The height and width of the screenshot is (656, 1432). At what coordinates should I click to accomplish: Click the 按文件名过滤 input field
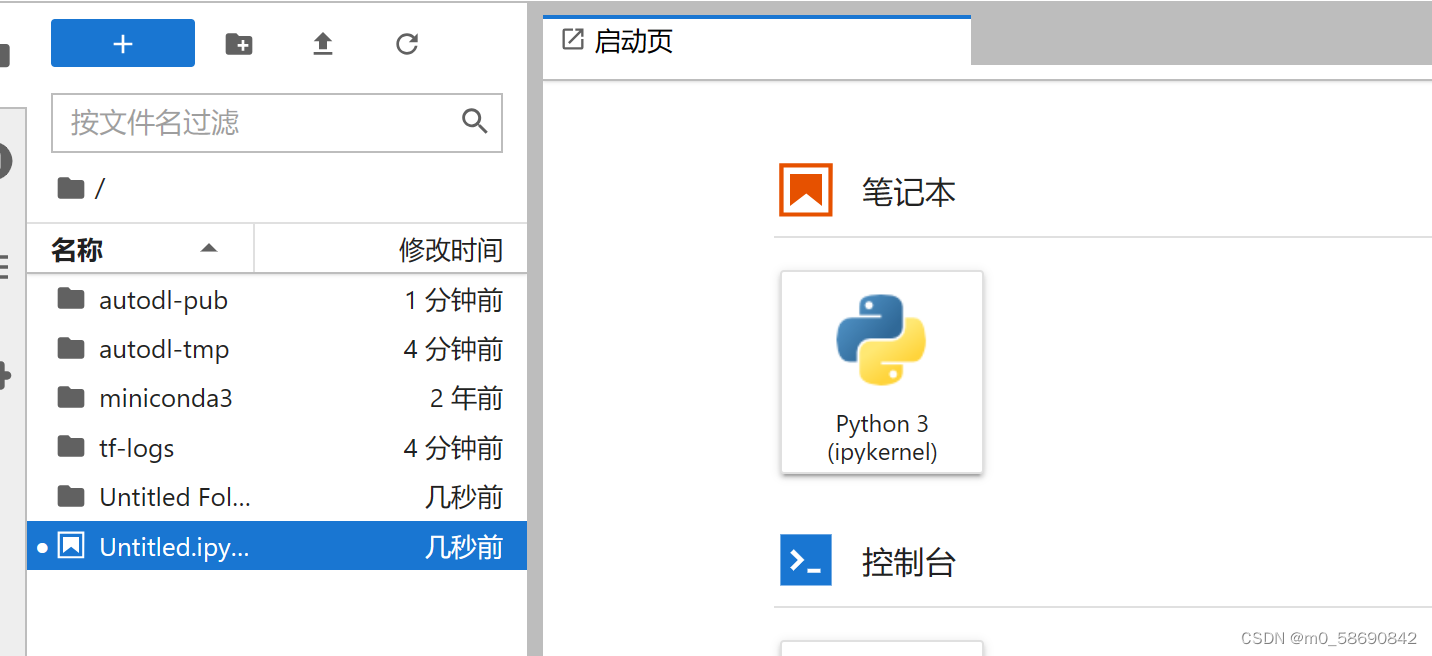pos(250,121)
